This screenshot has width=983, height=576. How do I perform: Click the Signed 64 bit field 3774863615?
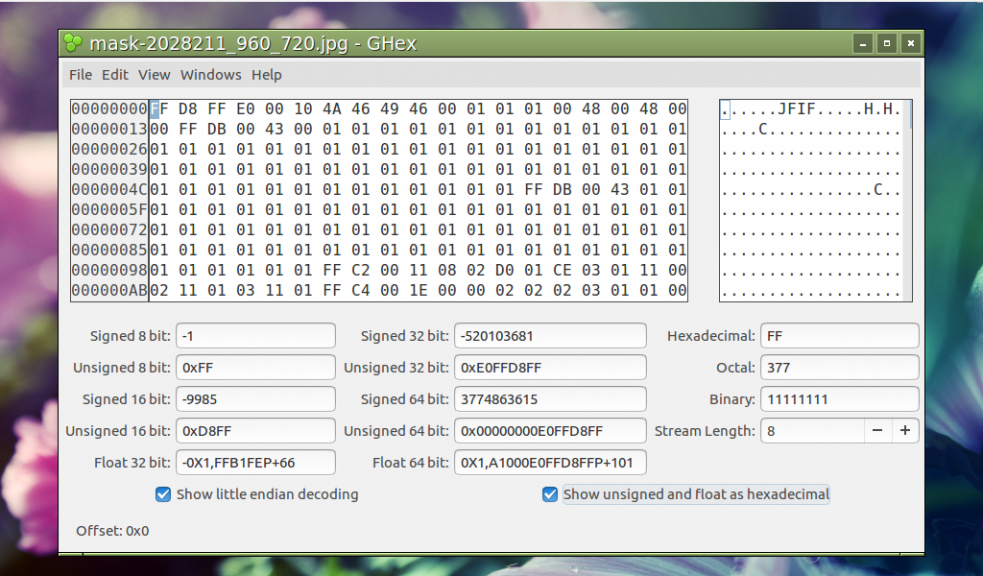550,399
